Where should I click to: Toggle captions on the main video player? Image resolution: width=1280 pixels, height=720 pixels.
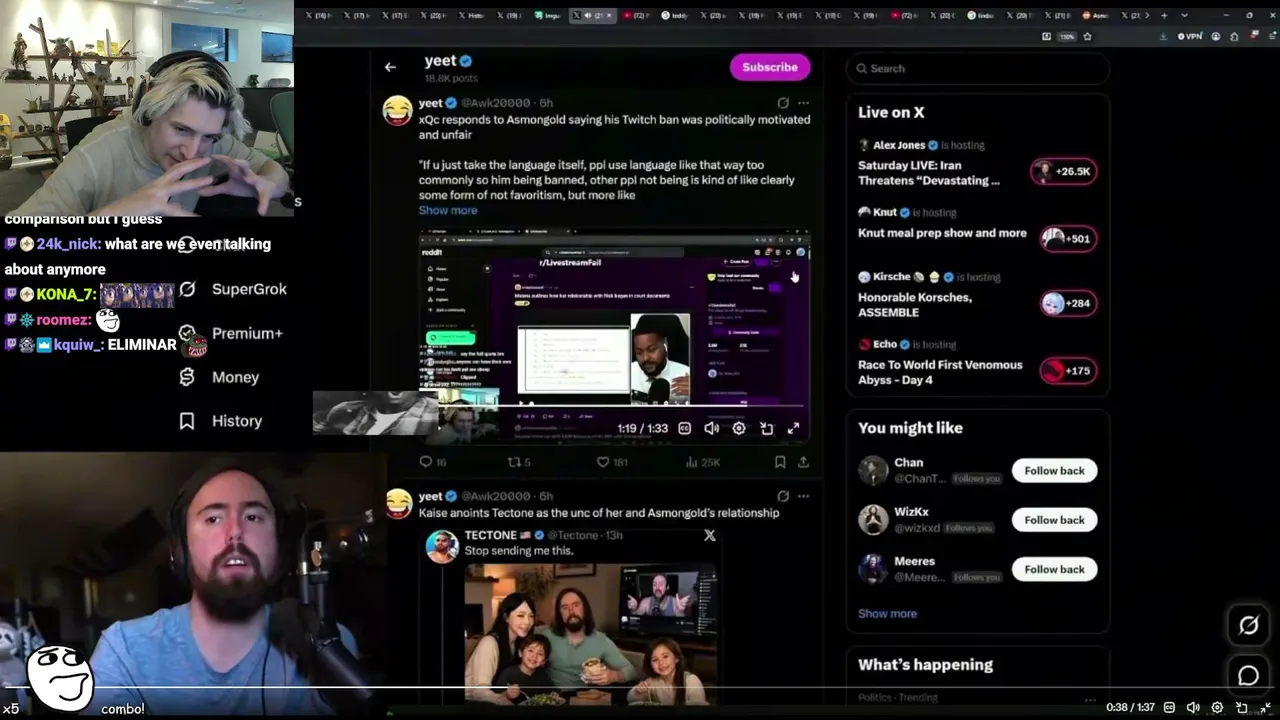pyautogui.click(x=1169, y=708)
